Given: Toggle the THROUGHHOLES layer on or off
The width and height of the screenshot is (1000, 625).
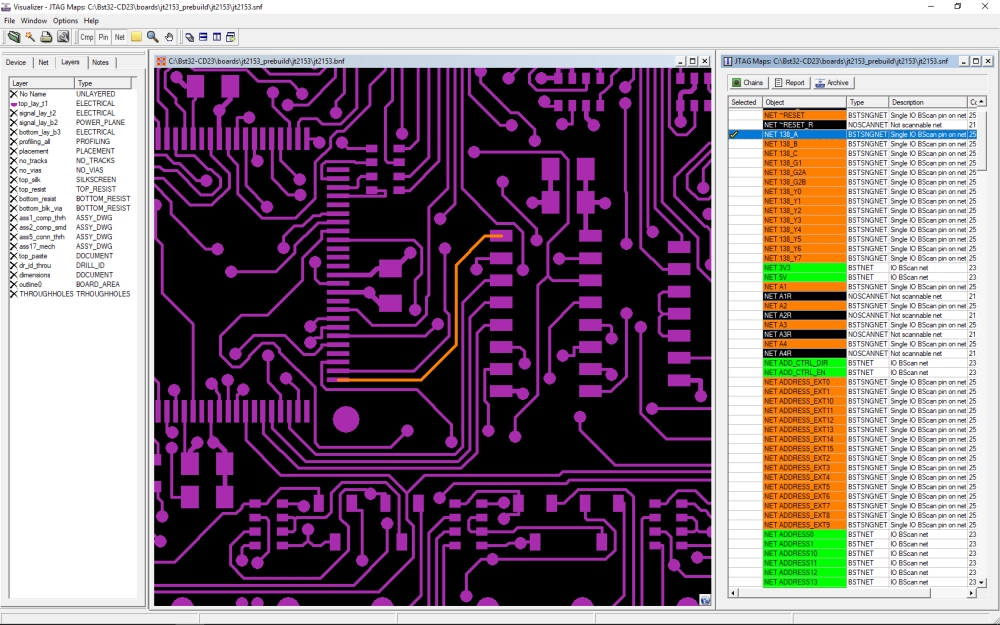Looking at the screenshot, I should [x=13, y=293].
